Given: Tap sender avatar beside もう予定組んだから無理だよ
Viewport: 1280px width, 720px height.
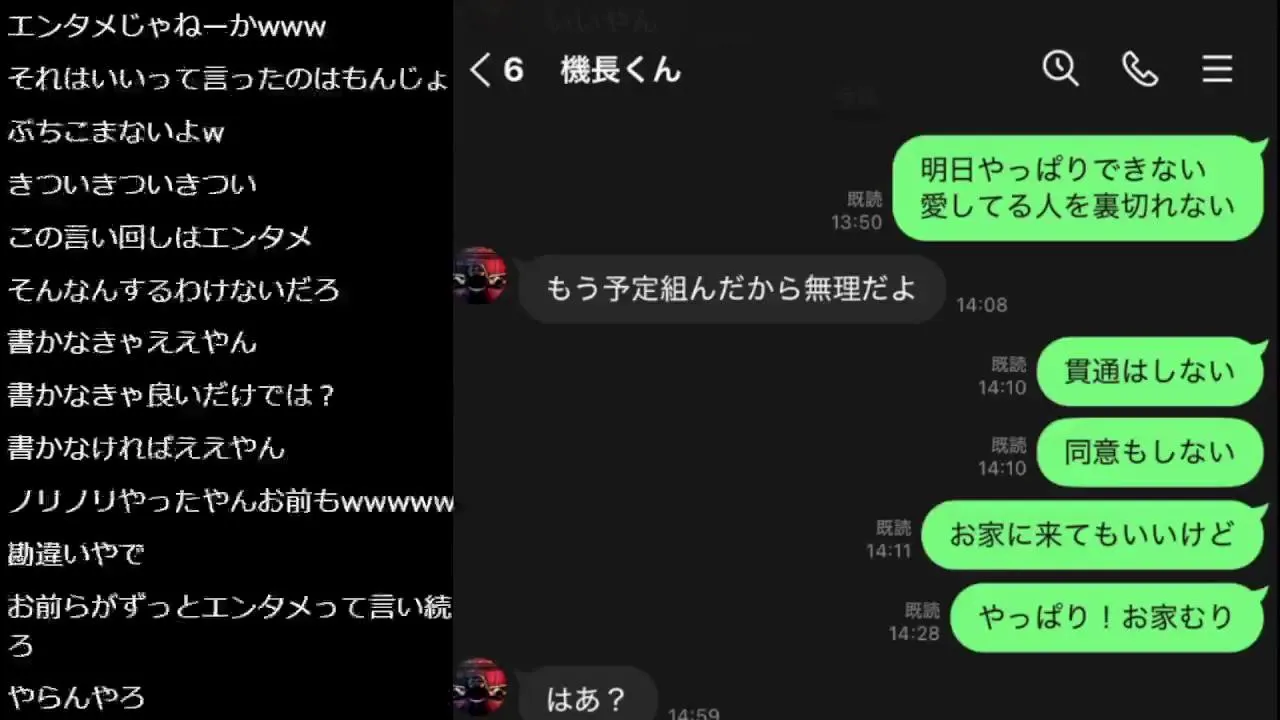Looking at the screenshot, I should click(481, 276).
